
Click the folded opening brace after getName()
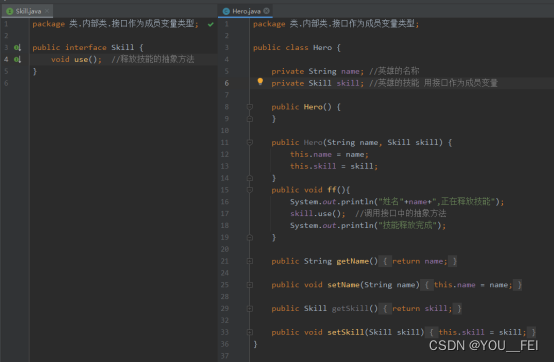(x=385, y=261)
